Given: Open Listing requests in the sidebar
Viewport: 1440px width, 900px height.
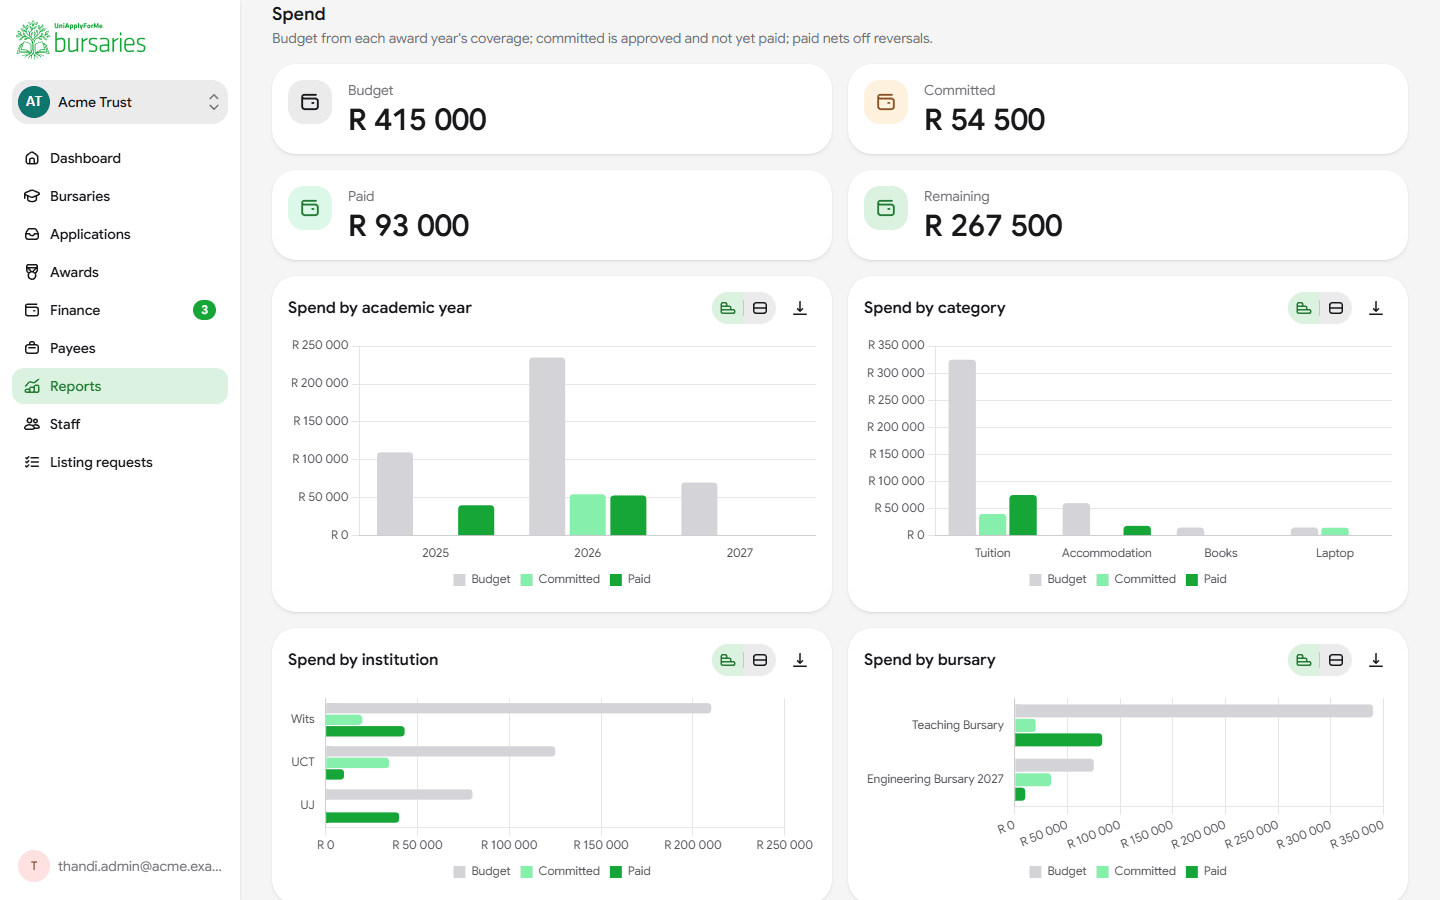Looking at the screenshot, I should click(x=120, y=462).
